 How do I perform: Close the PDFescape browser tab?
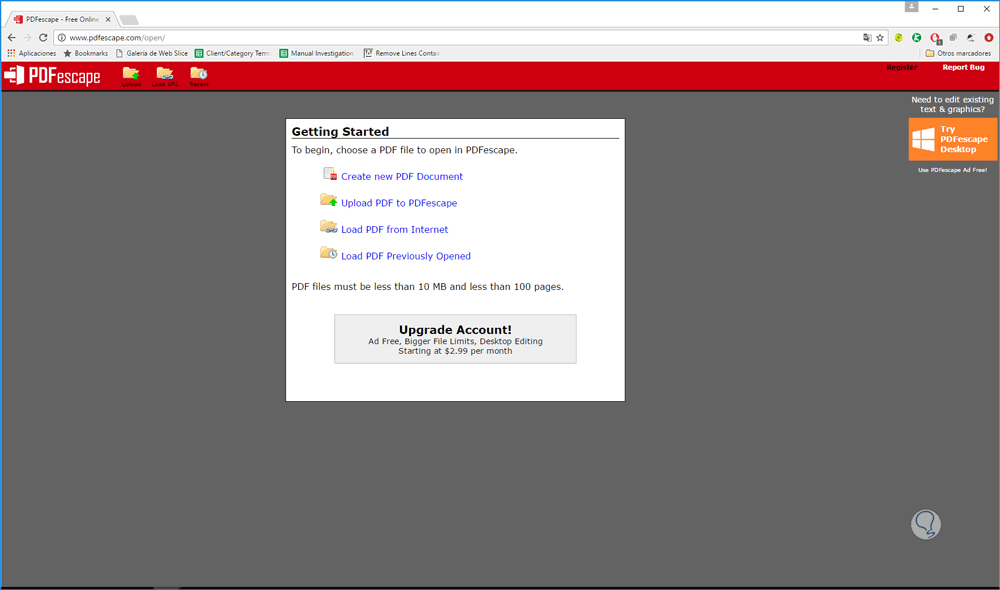pyautogui.click(x=108, y=20)
